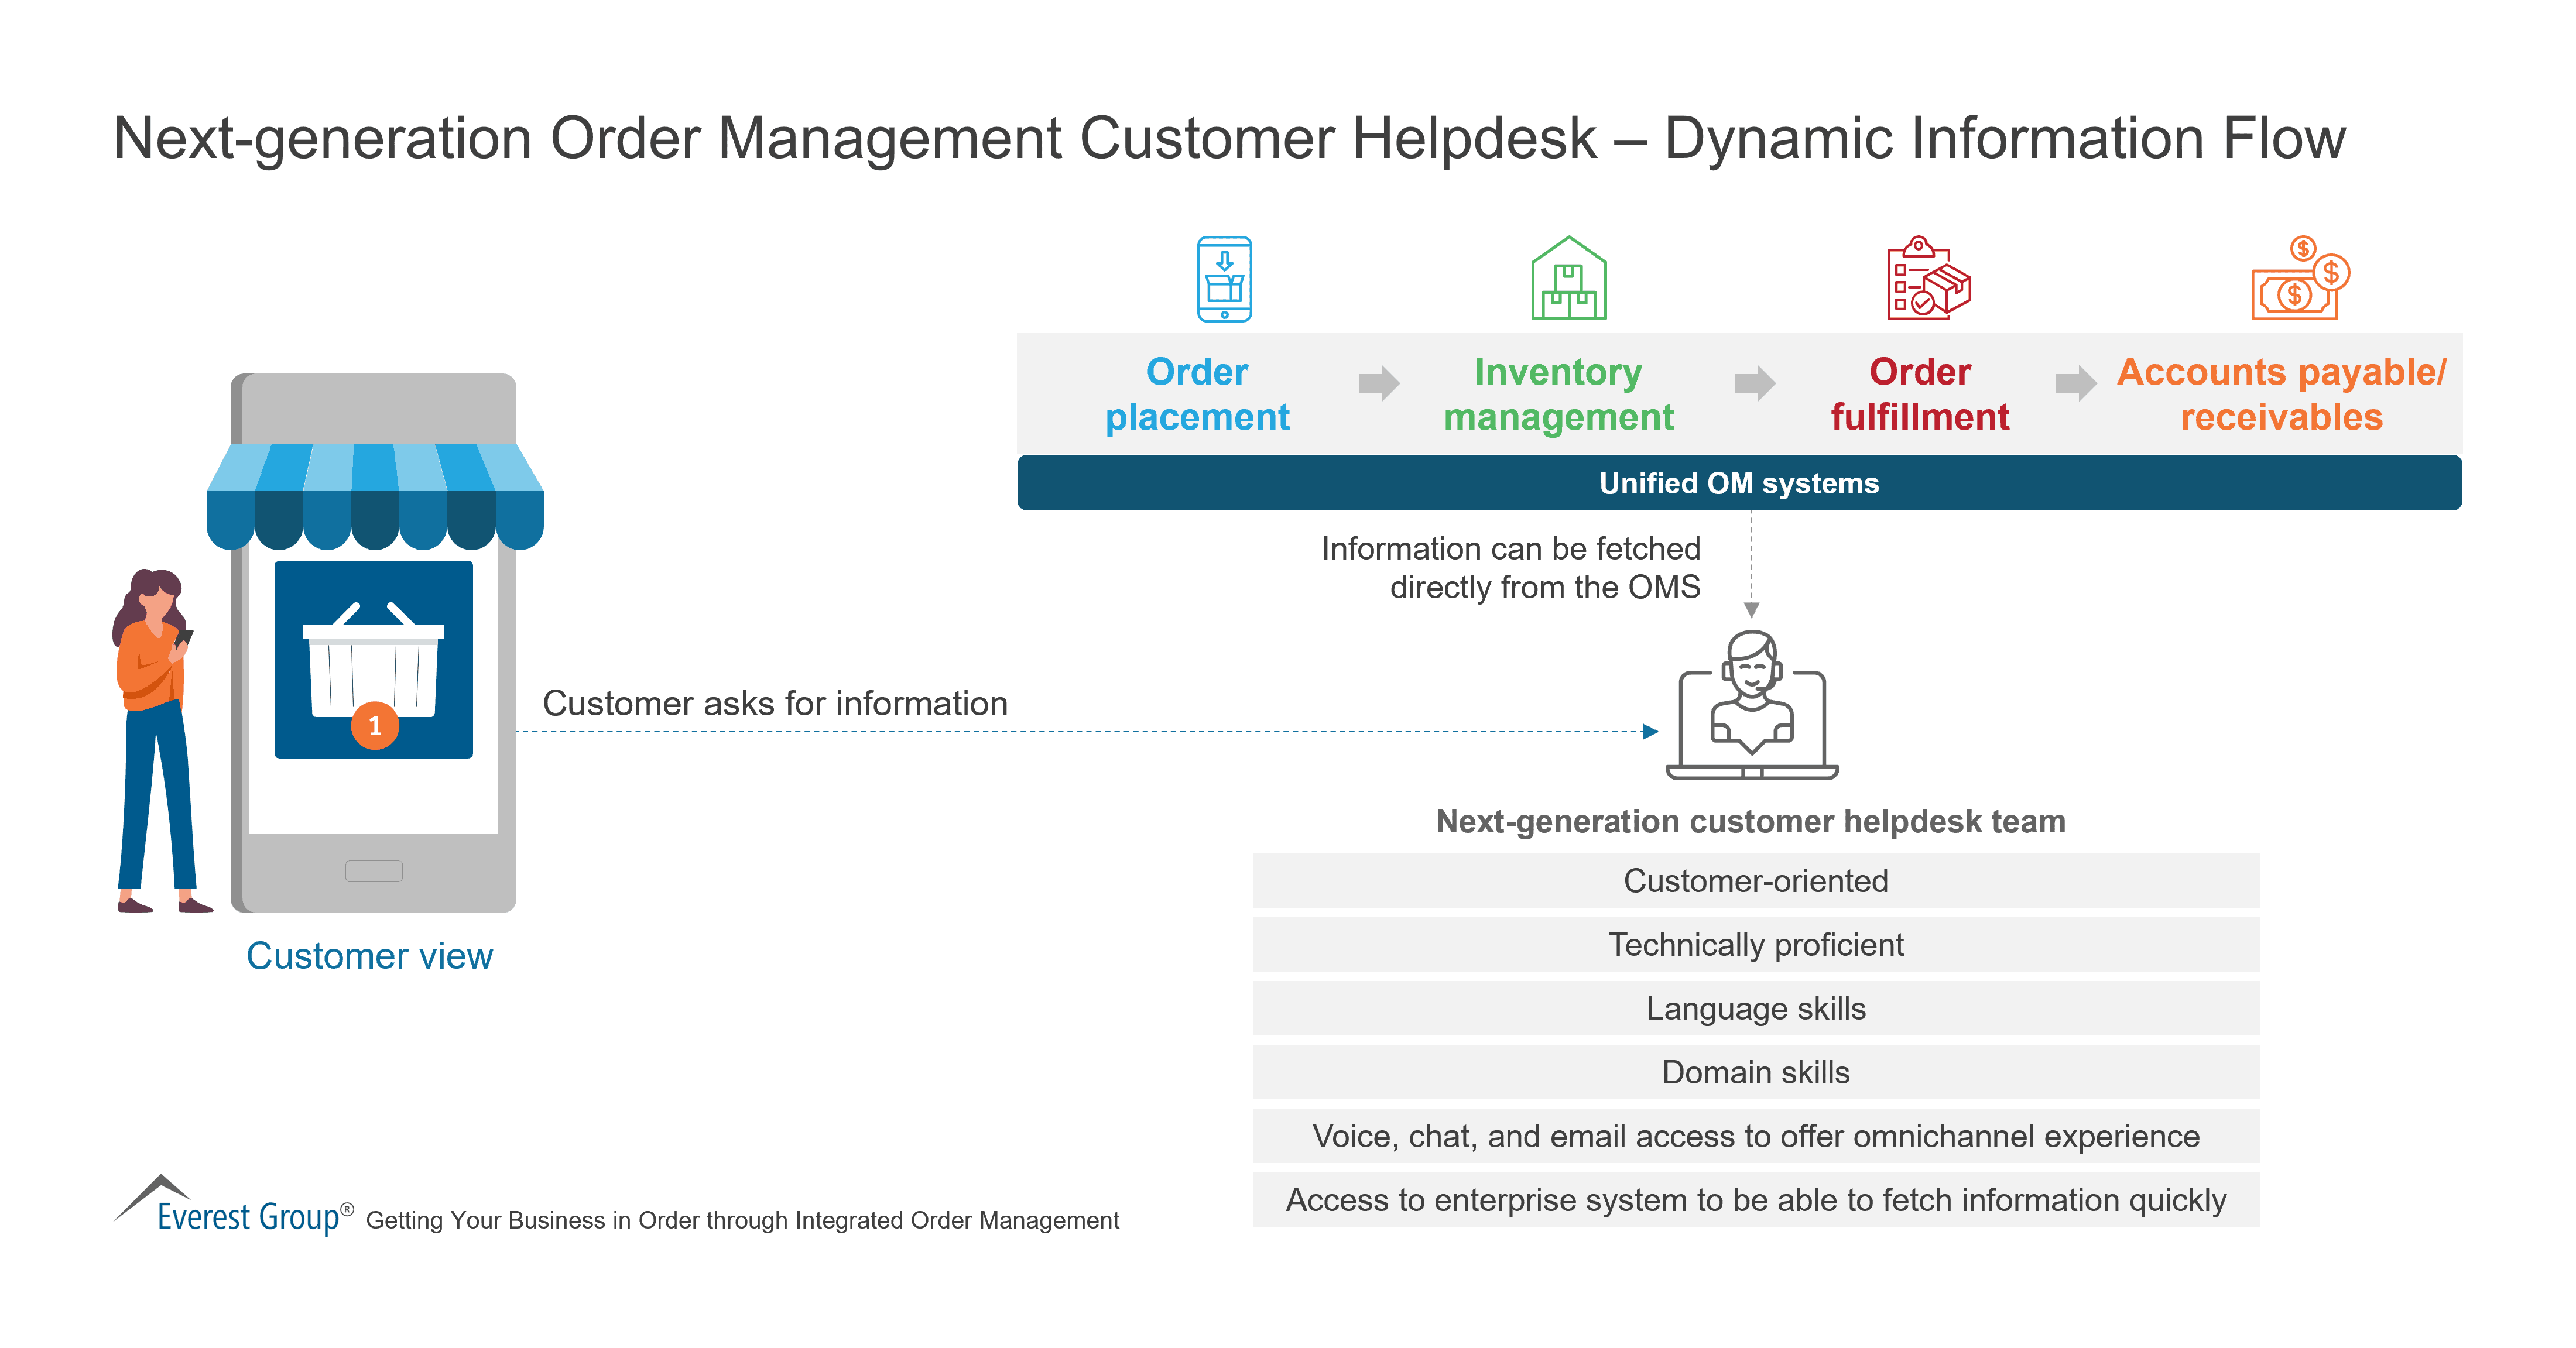This screenshot has height=1348, width=2576.
Task: Select the Order fulfillment label
Action: [x=1920, y=394]
